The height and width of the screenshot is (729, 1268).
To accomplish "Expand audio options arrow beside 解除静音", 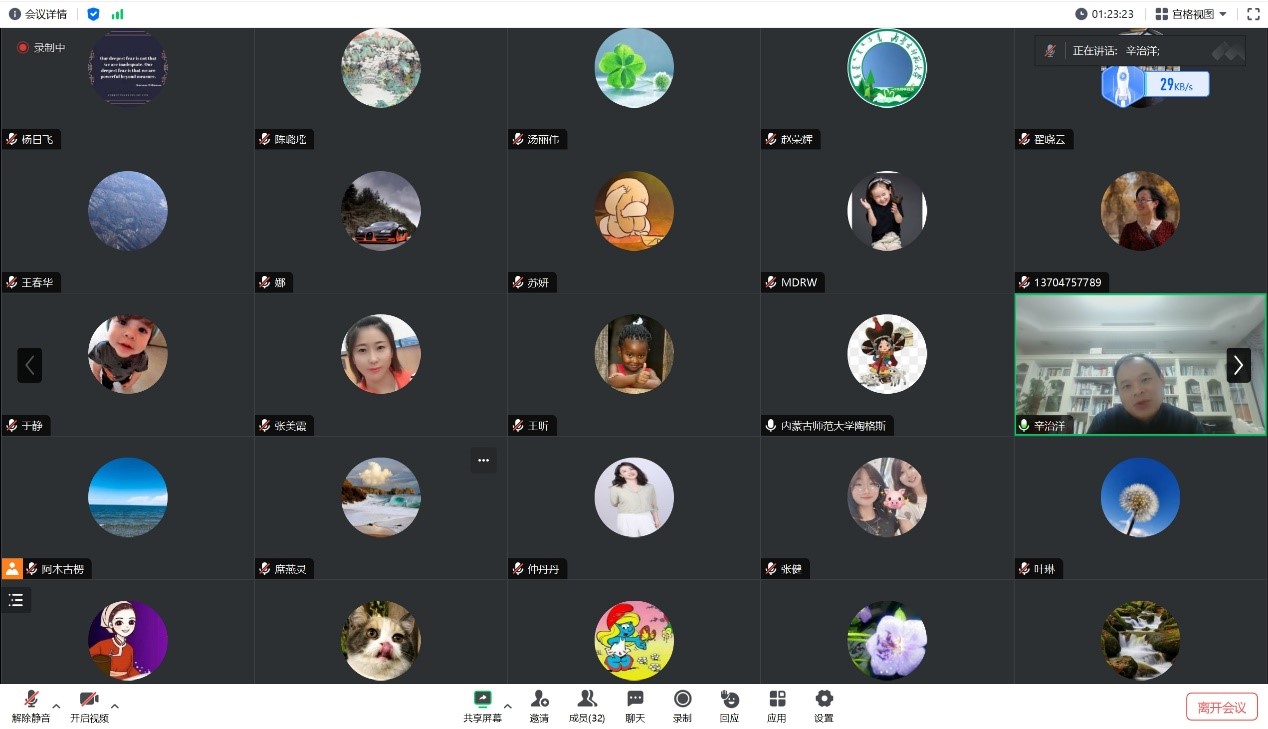I will click(x=56, y=705).
